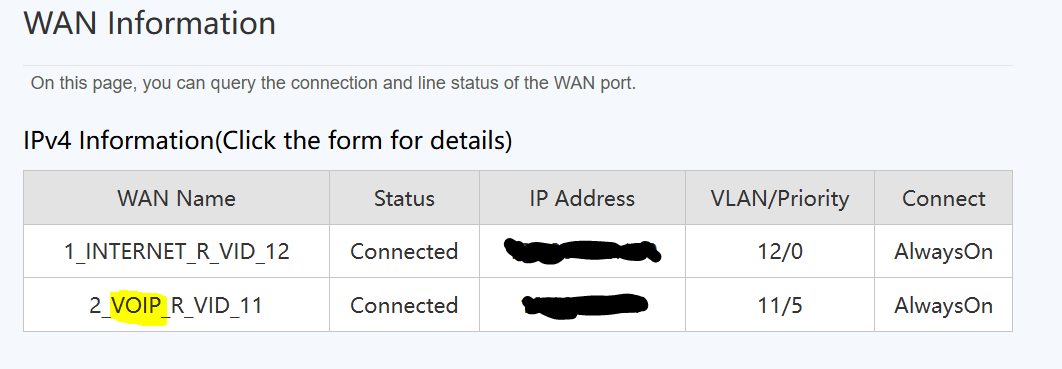Click the WAN Information page title

[150, 23]
